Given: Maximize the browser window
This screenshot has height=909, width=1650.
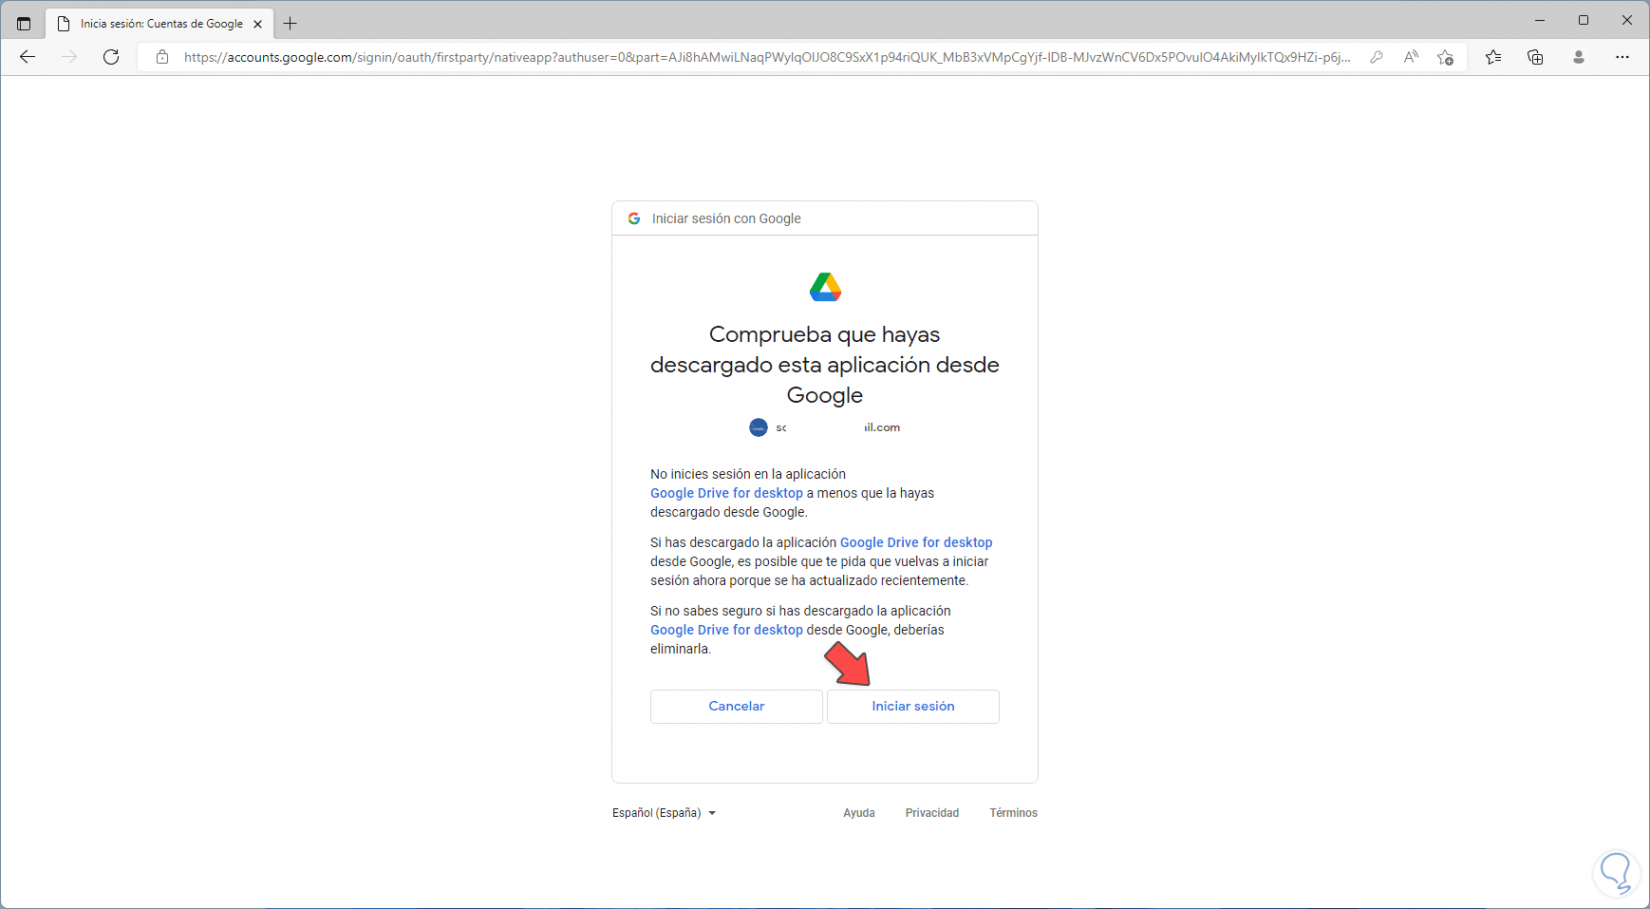Looking at the screenshot, I should pyautogui.click(x=1583, y=20).
